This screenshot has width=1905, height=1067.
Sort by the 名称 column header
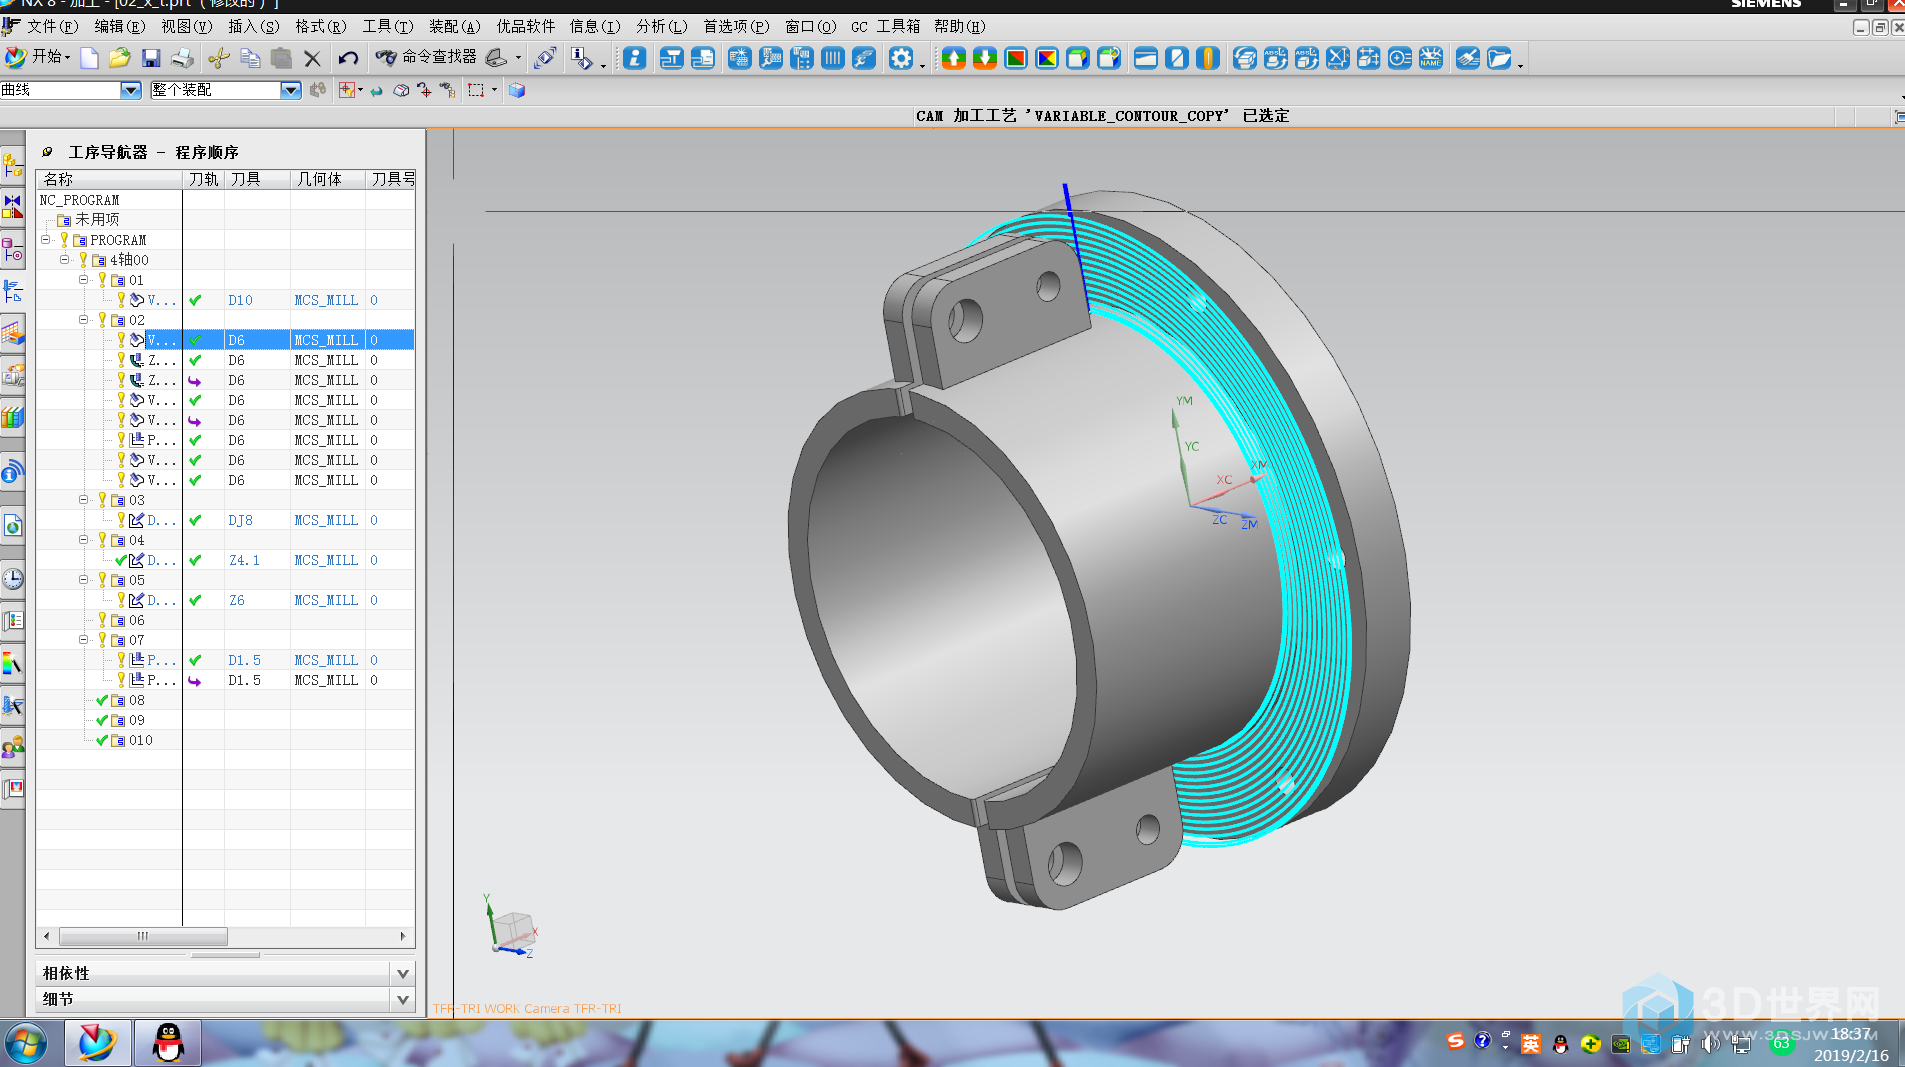point(110,179)
